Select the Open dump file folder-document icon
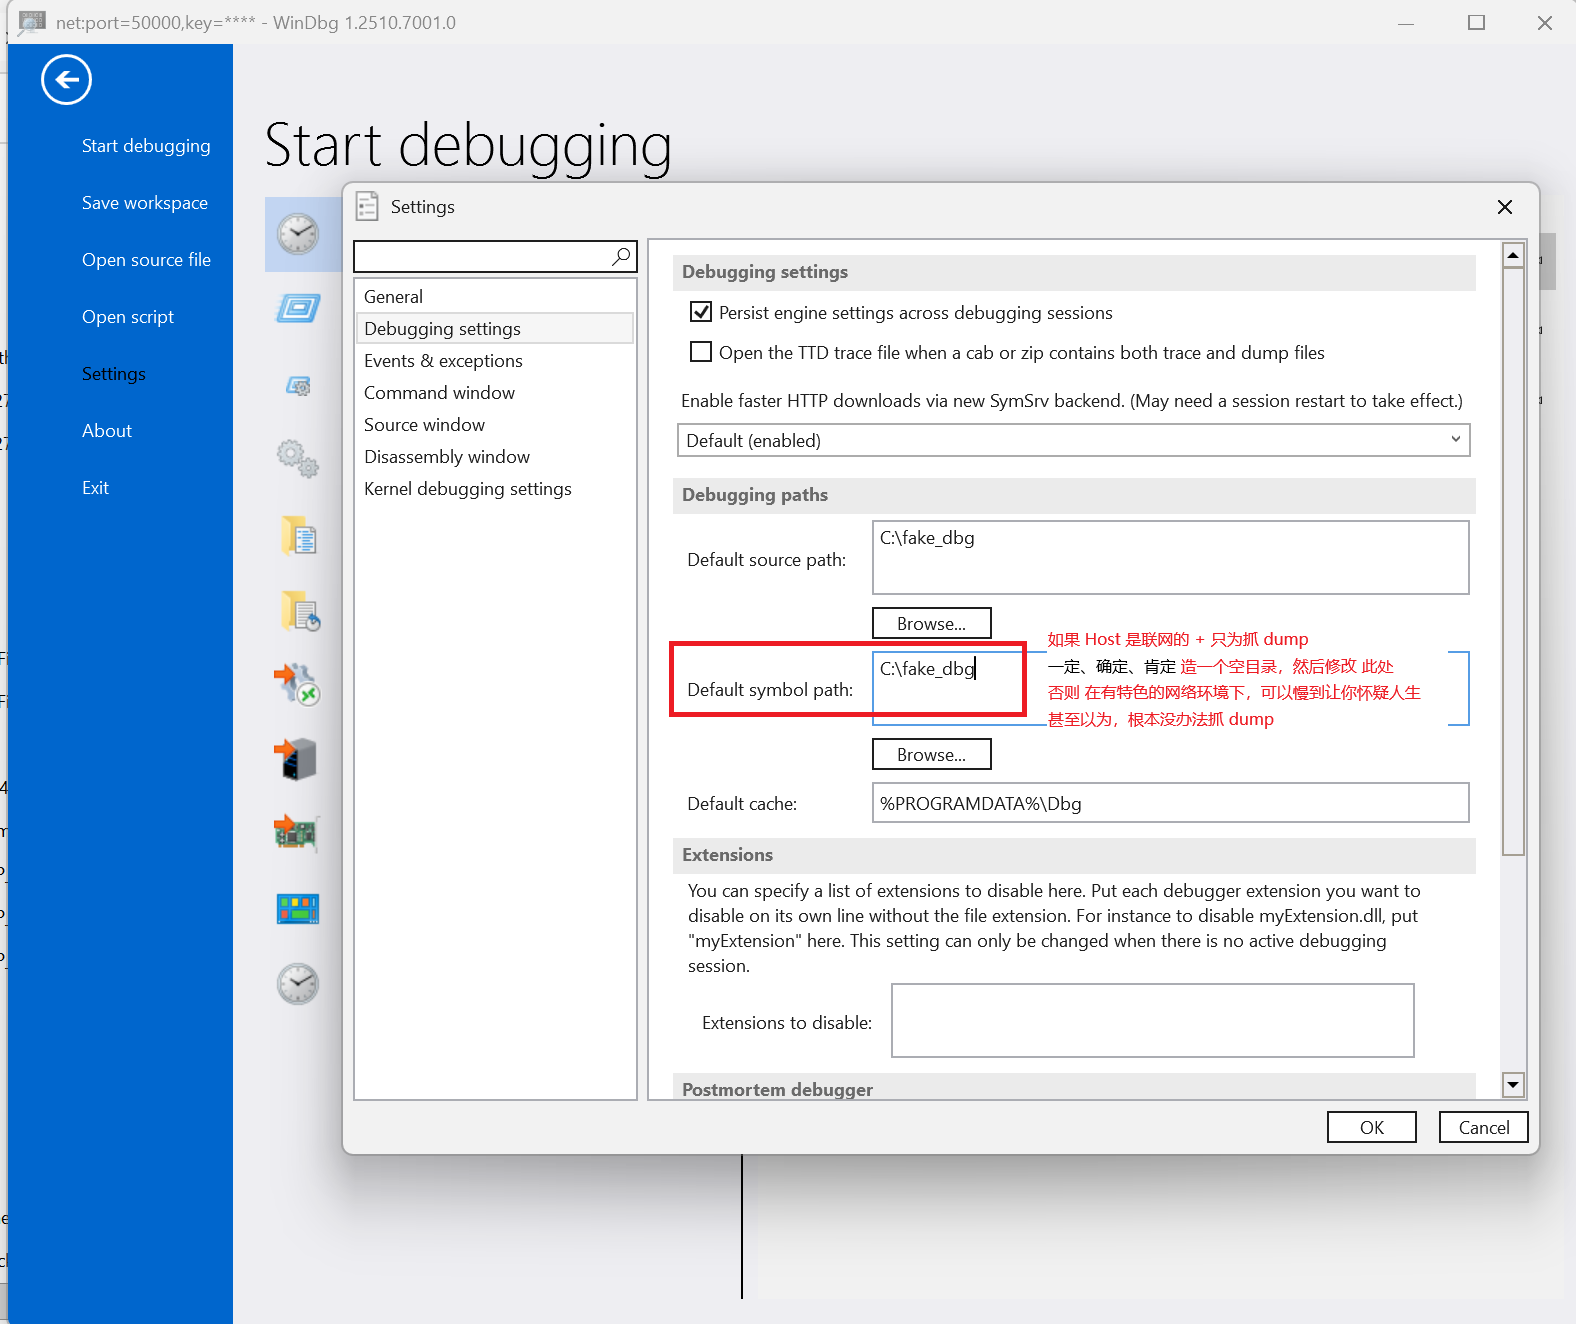This screenshot has height=1324, width=1576. click(298, 536)
